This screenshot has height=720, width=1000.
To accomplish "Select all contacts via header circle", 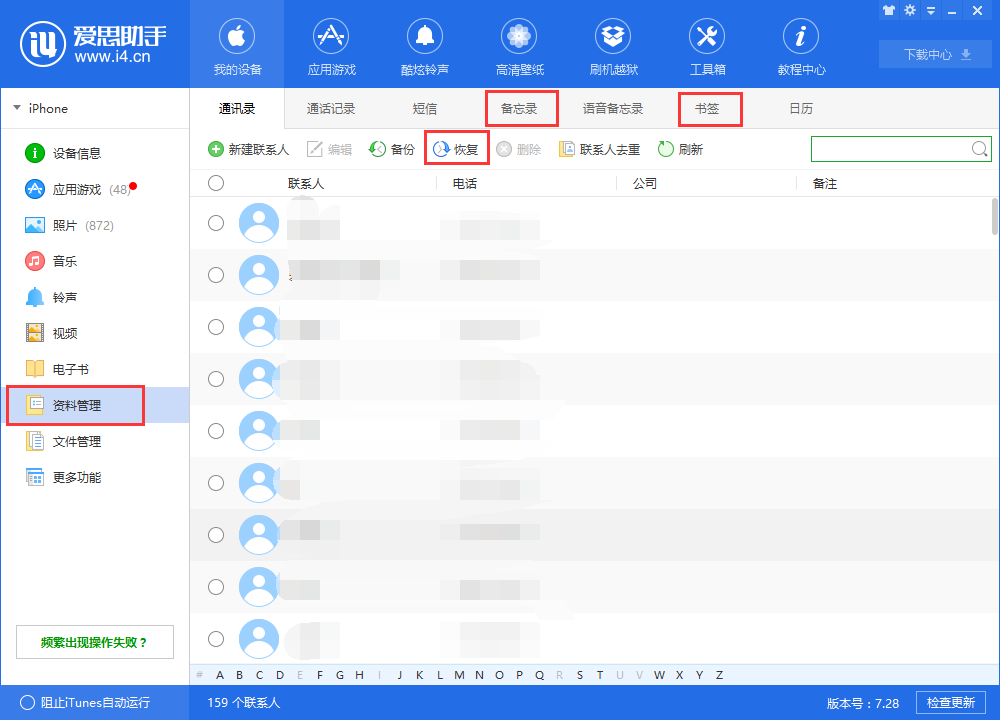I will [216, 183].
